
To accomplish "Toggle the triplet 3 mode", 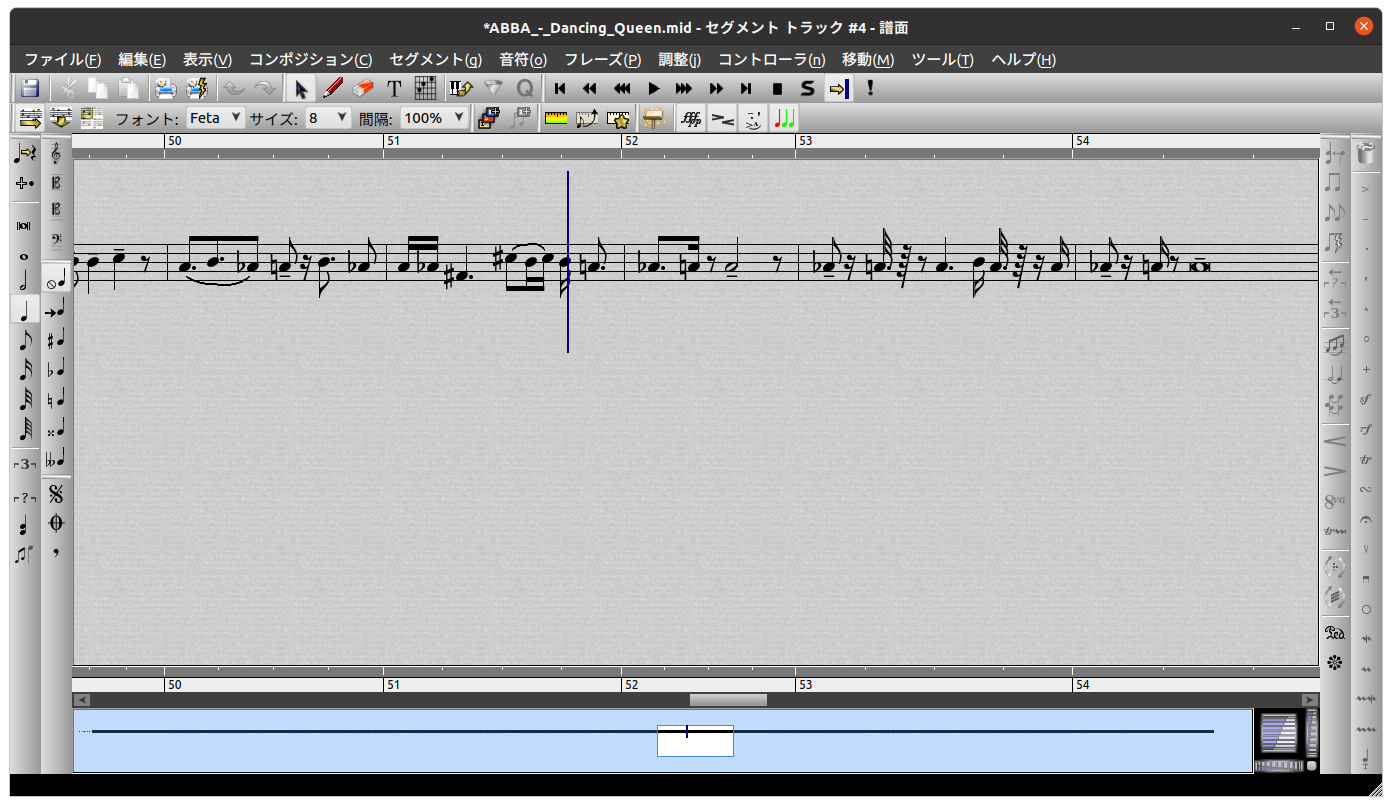I will (25, 464).
